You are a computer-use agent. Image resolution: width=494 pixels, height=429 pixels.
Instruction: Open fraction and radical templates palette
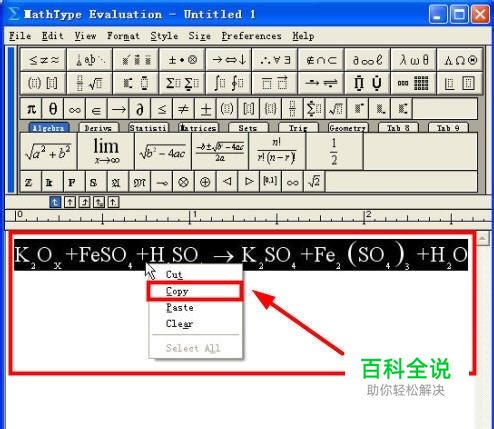point(89,83)
